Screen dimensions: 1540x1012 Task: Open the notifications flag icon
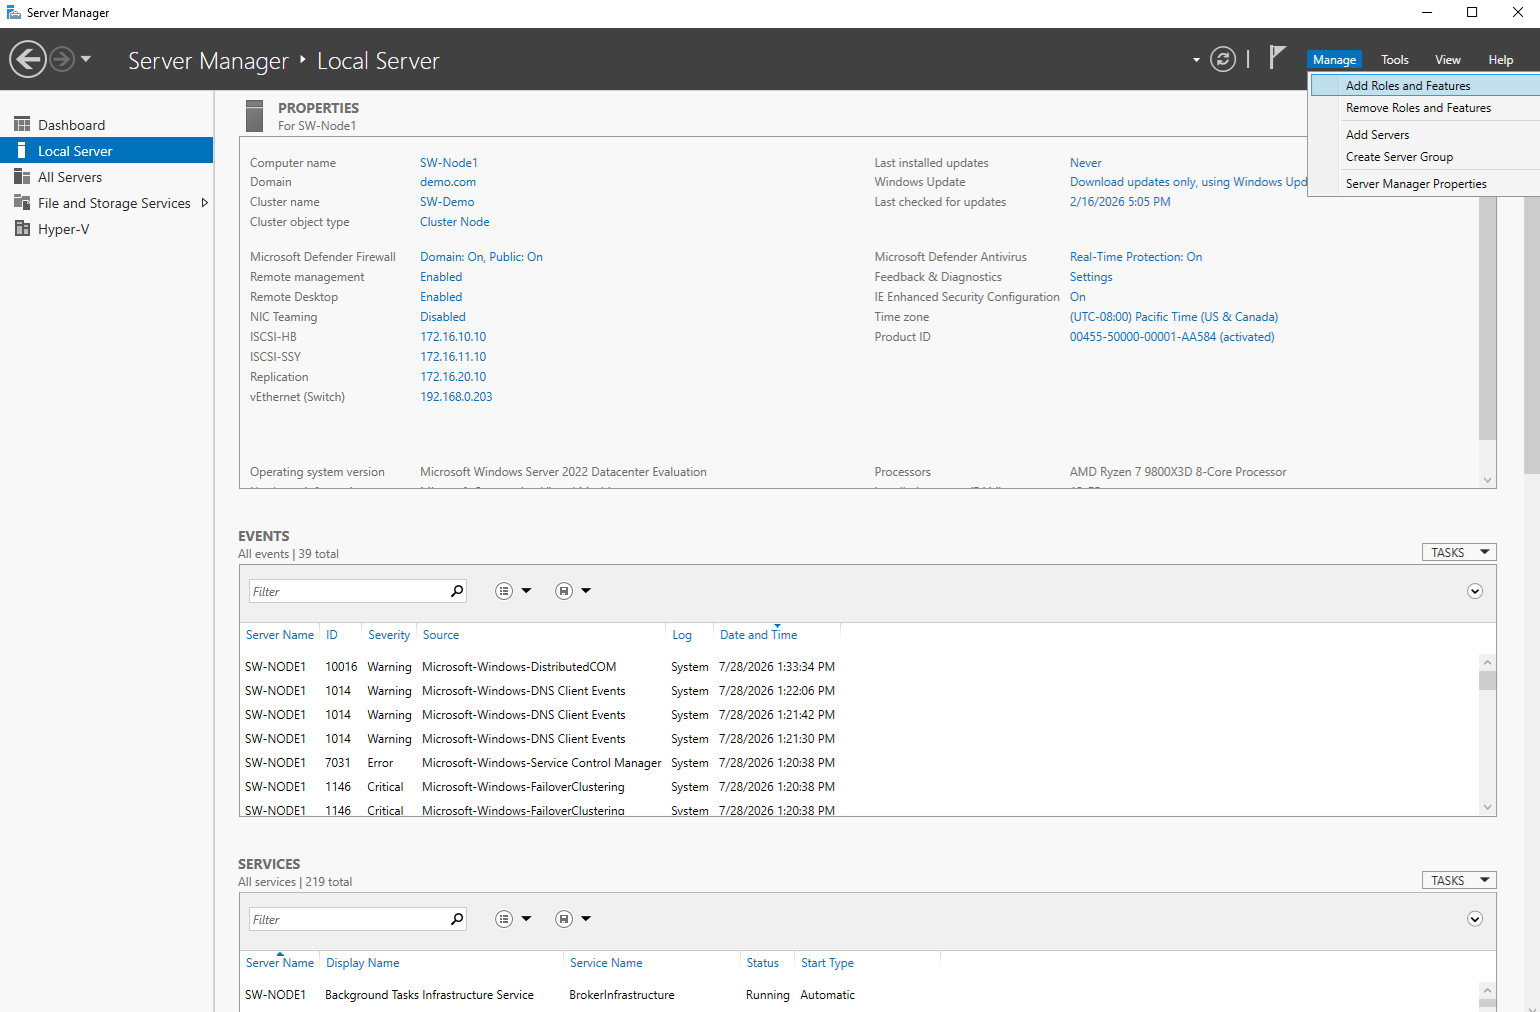tap(1277, 58)
